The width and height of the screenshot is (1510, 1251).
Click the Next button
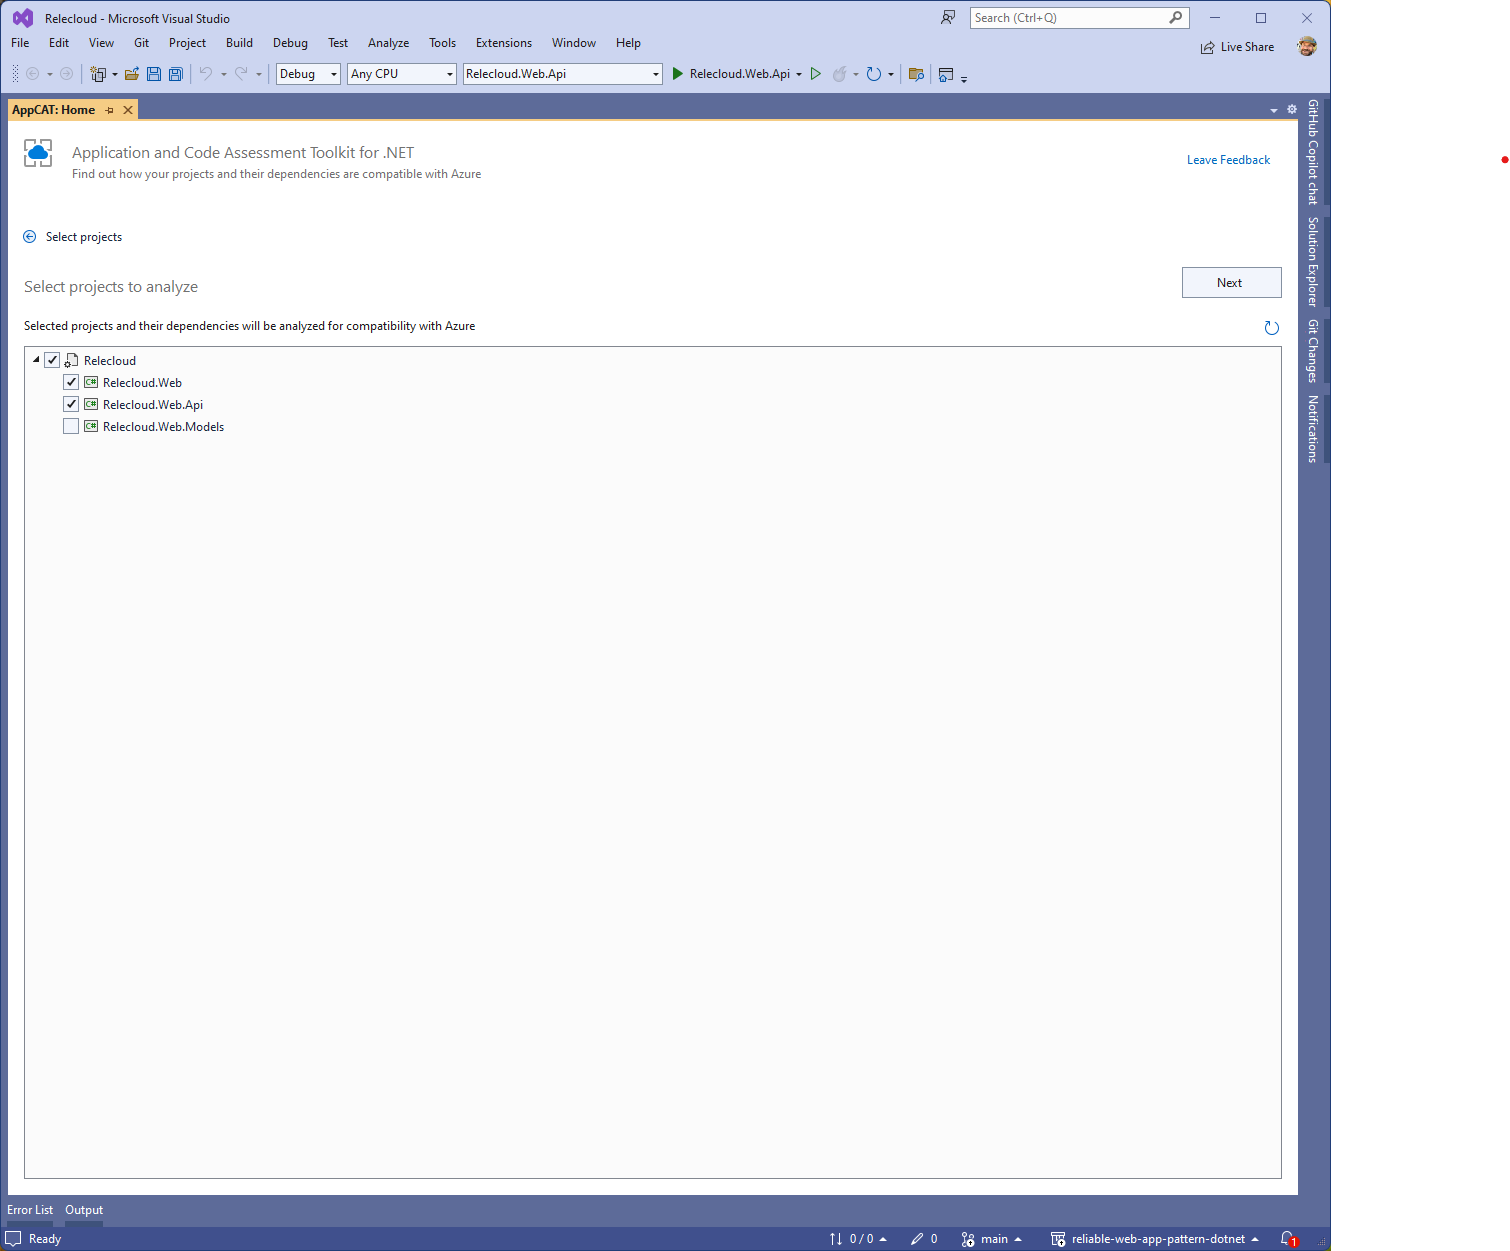[x=1231, y=282]
